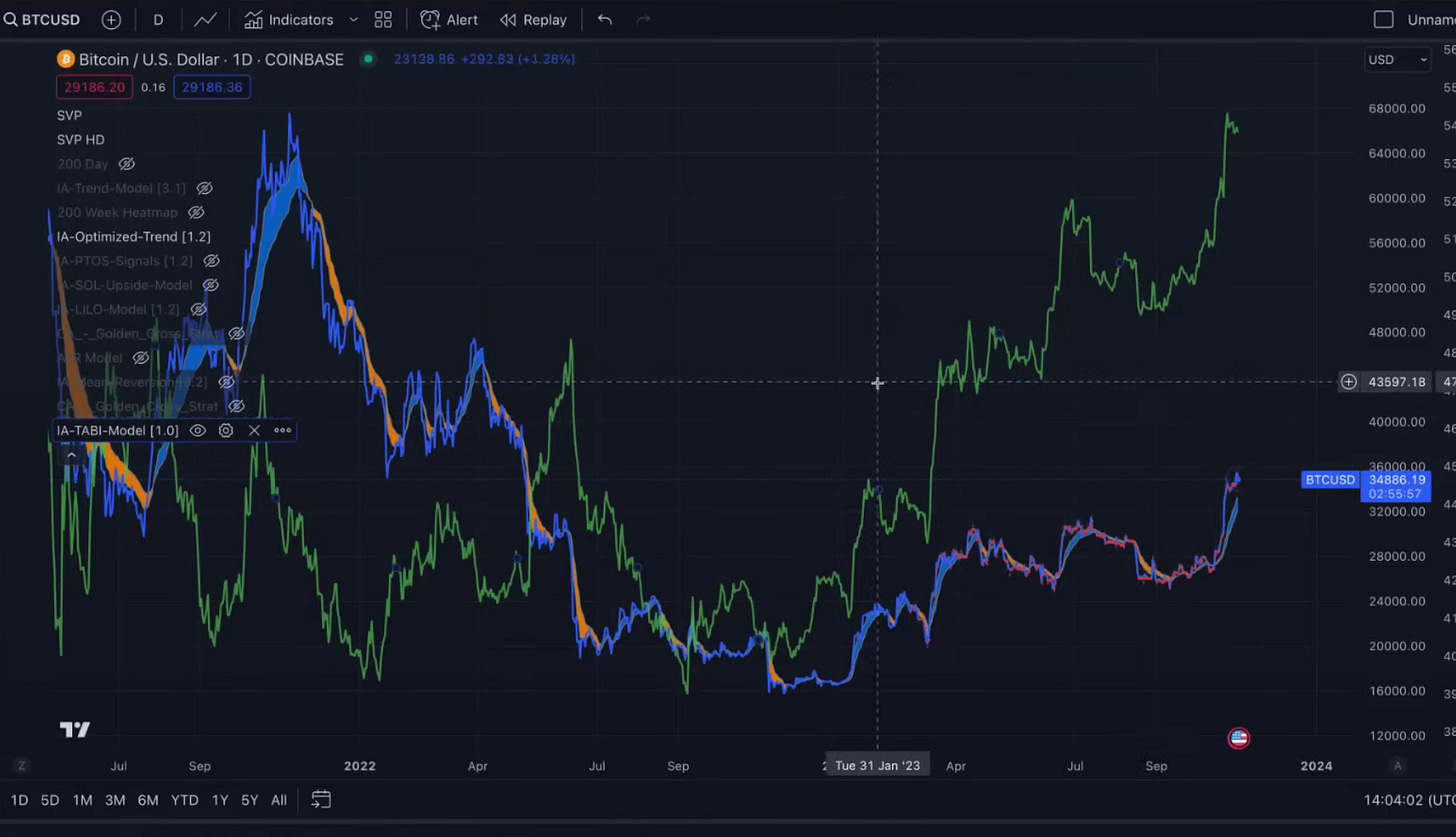Viewport: 1456px width, 837px height.
Task: Click the Z timezone button on time axis
Action: click(x=20, y=766)
